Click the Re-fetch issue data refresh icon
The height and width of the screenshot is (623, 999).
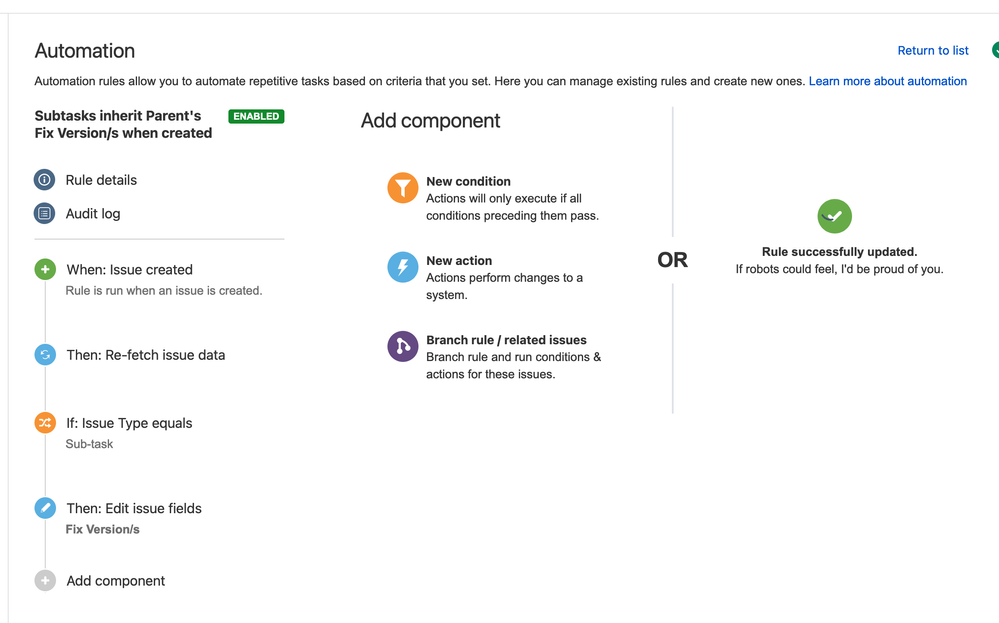tap(45, 355)
